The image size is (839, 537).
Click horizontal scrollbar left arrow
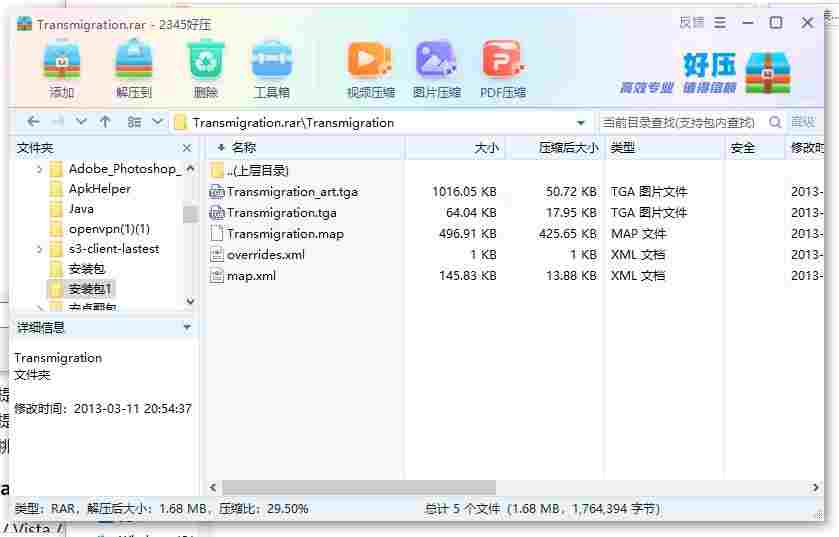click(x=213, y=487)
